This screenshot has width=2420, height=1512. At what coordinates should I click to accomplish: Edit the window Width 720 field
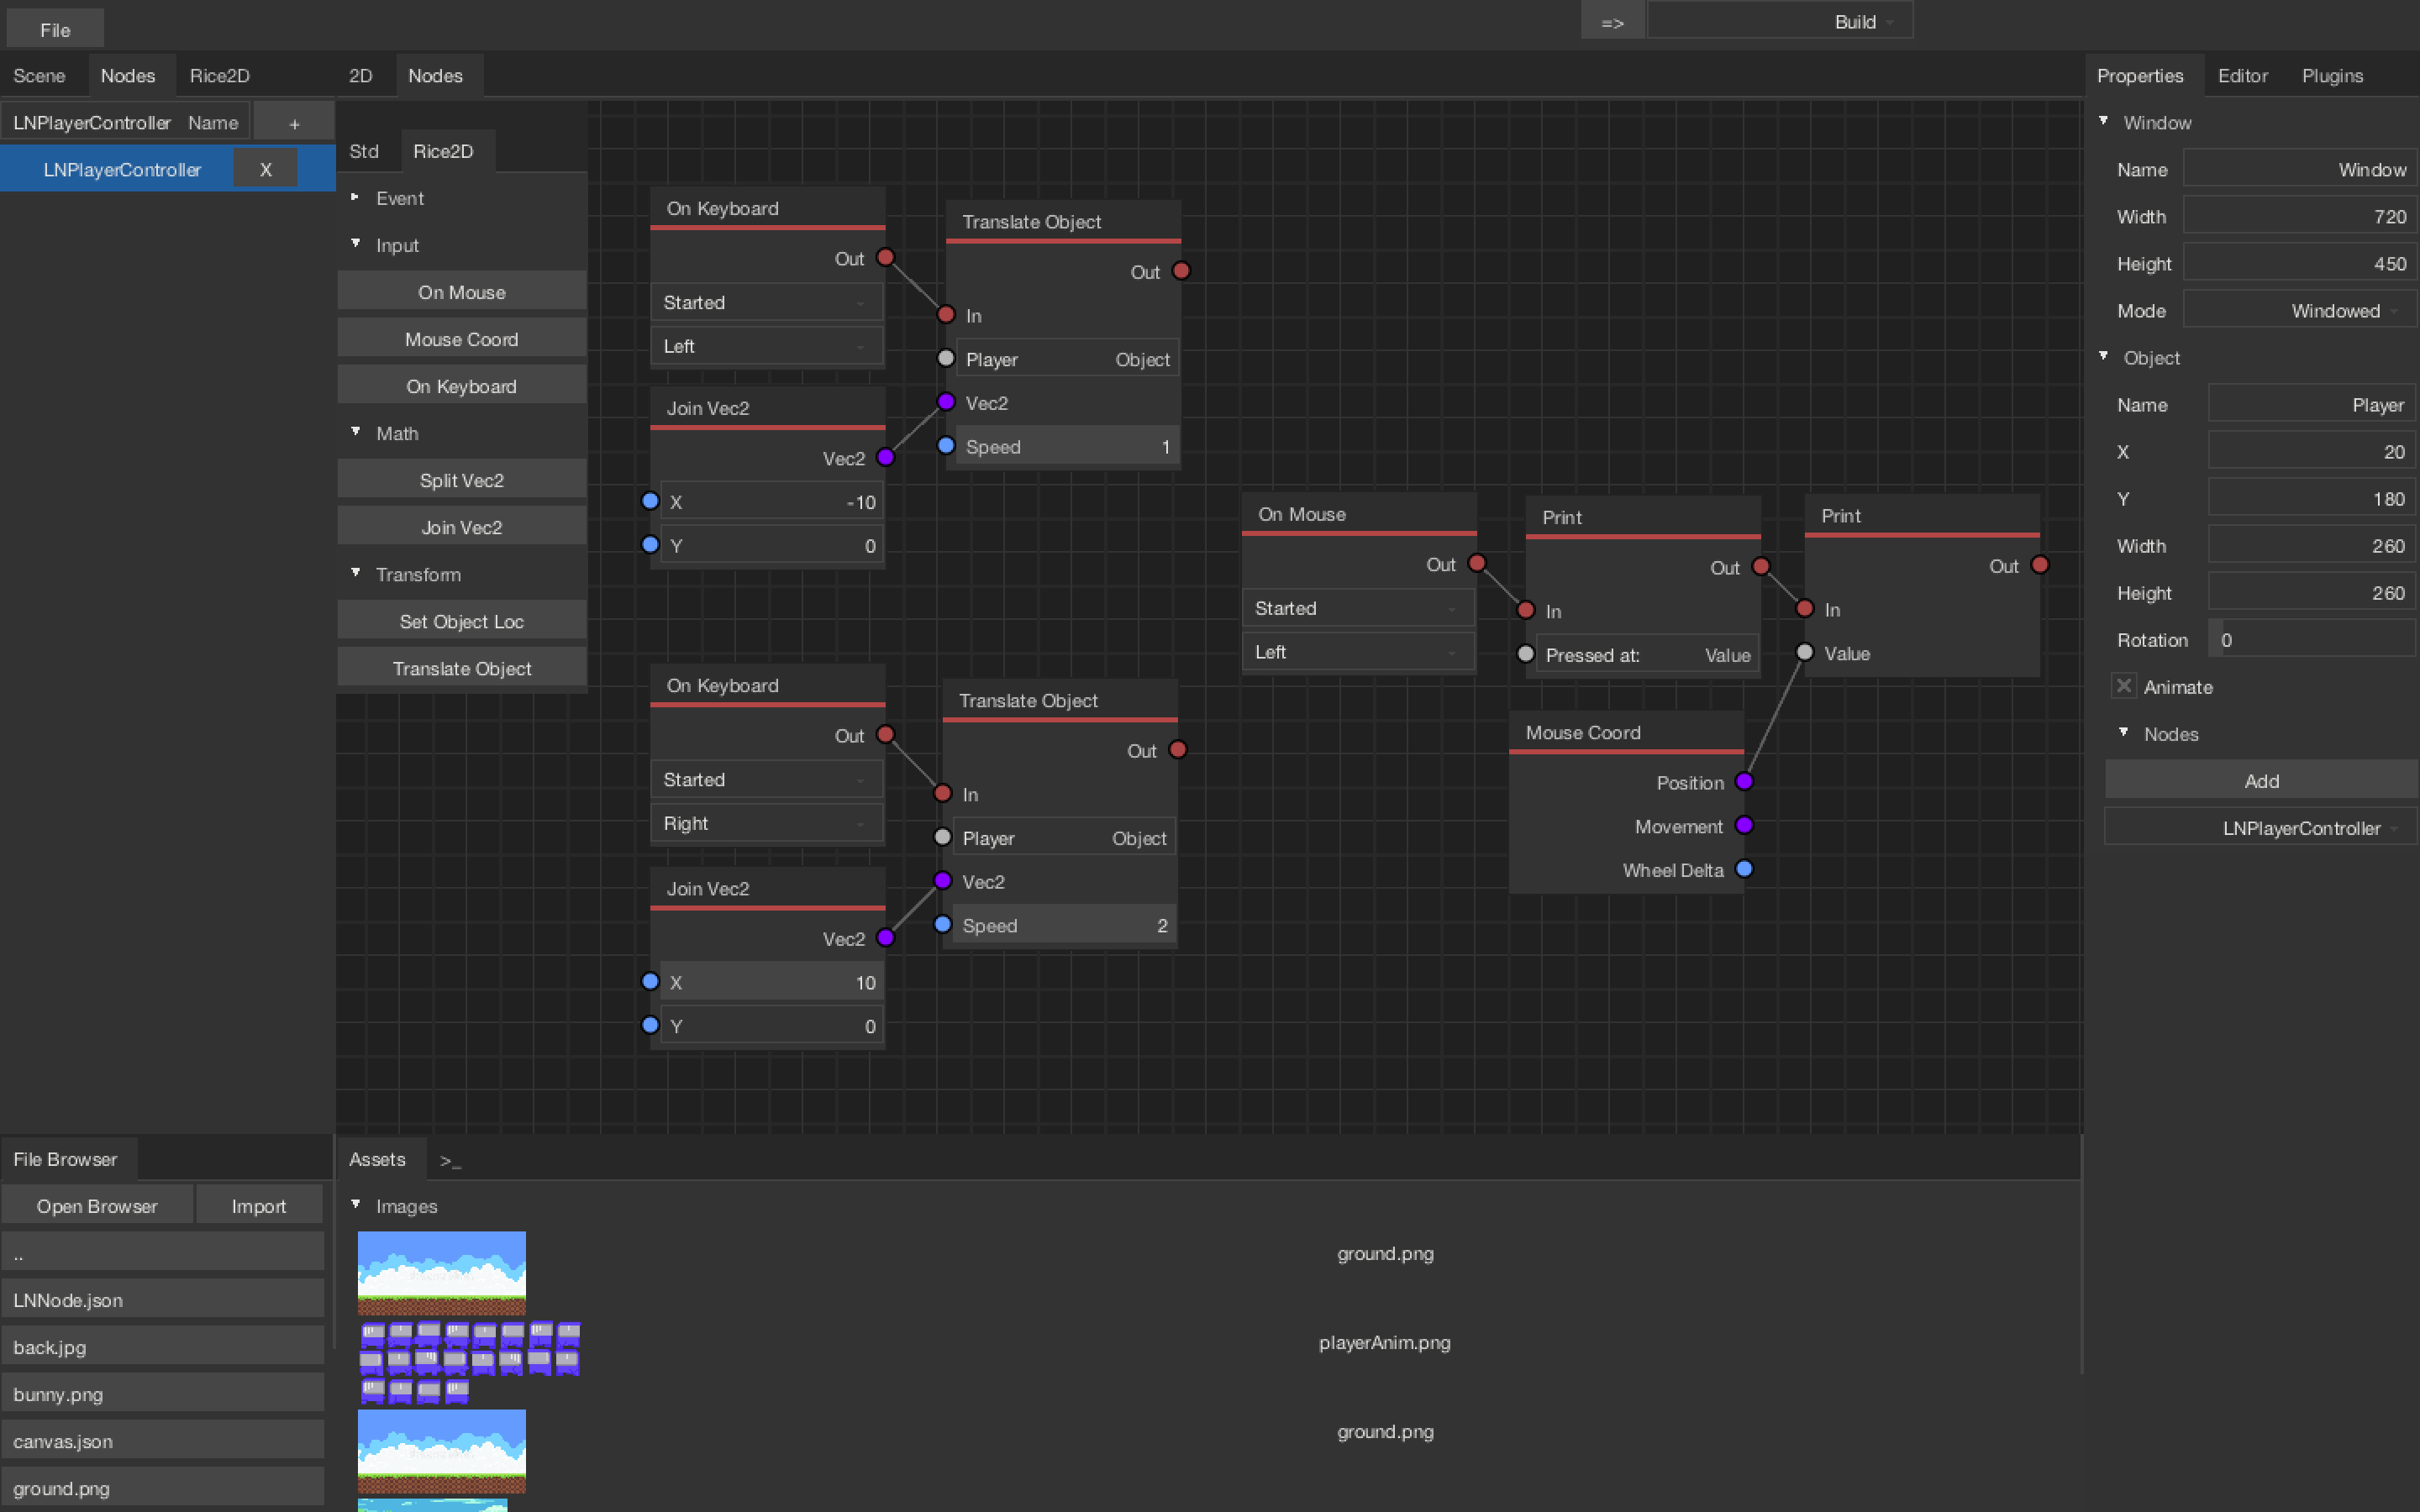tap(2299, 216)
